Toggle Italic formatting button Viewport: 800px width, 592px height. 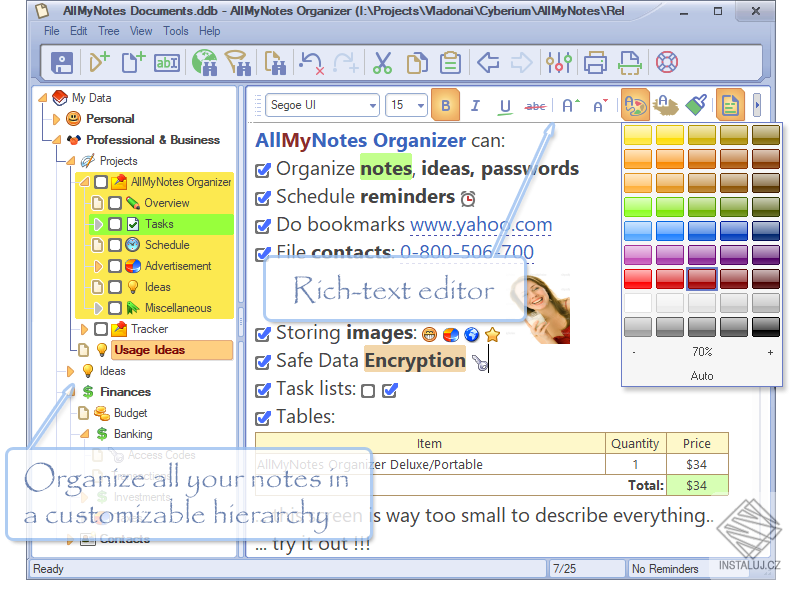click(475, 106)
